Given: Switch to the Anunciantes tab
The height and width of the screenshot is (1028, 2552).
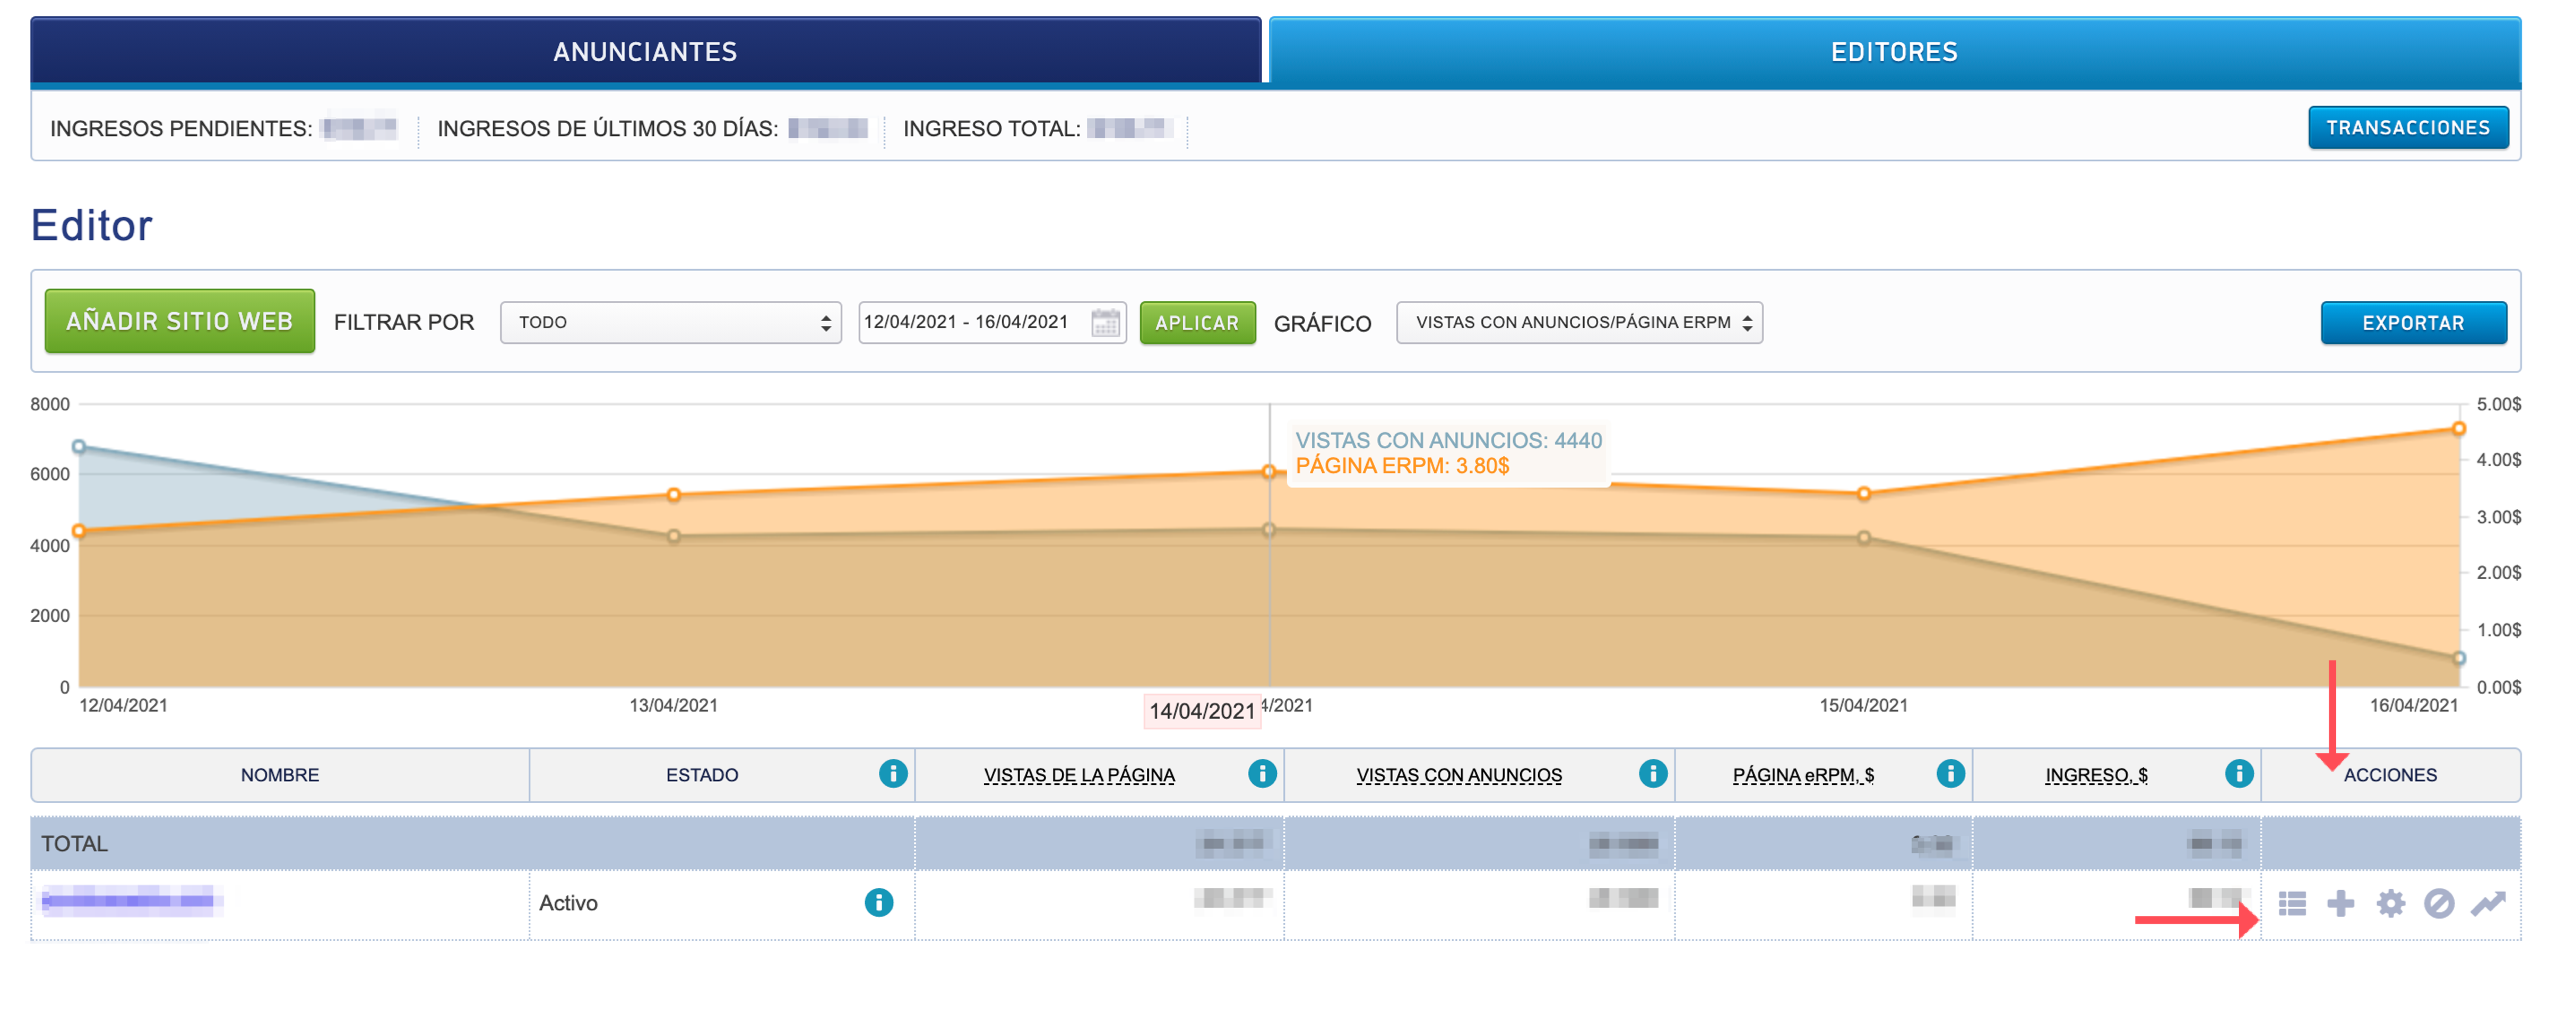Looking at the screenshot, I should (x=645, y=52).
